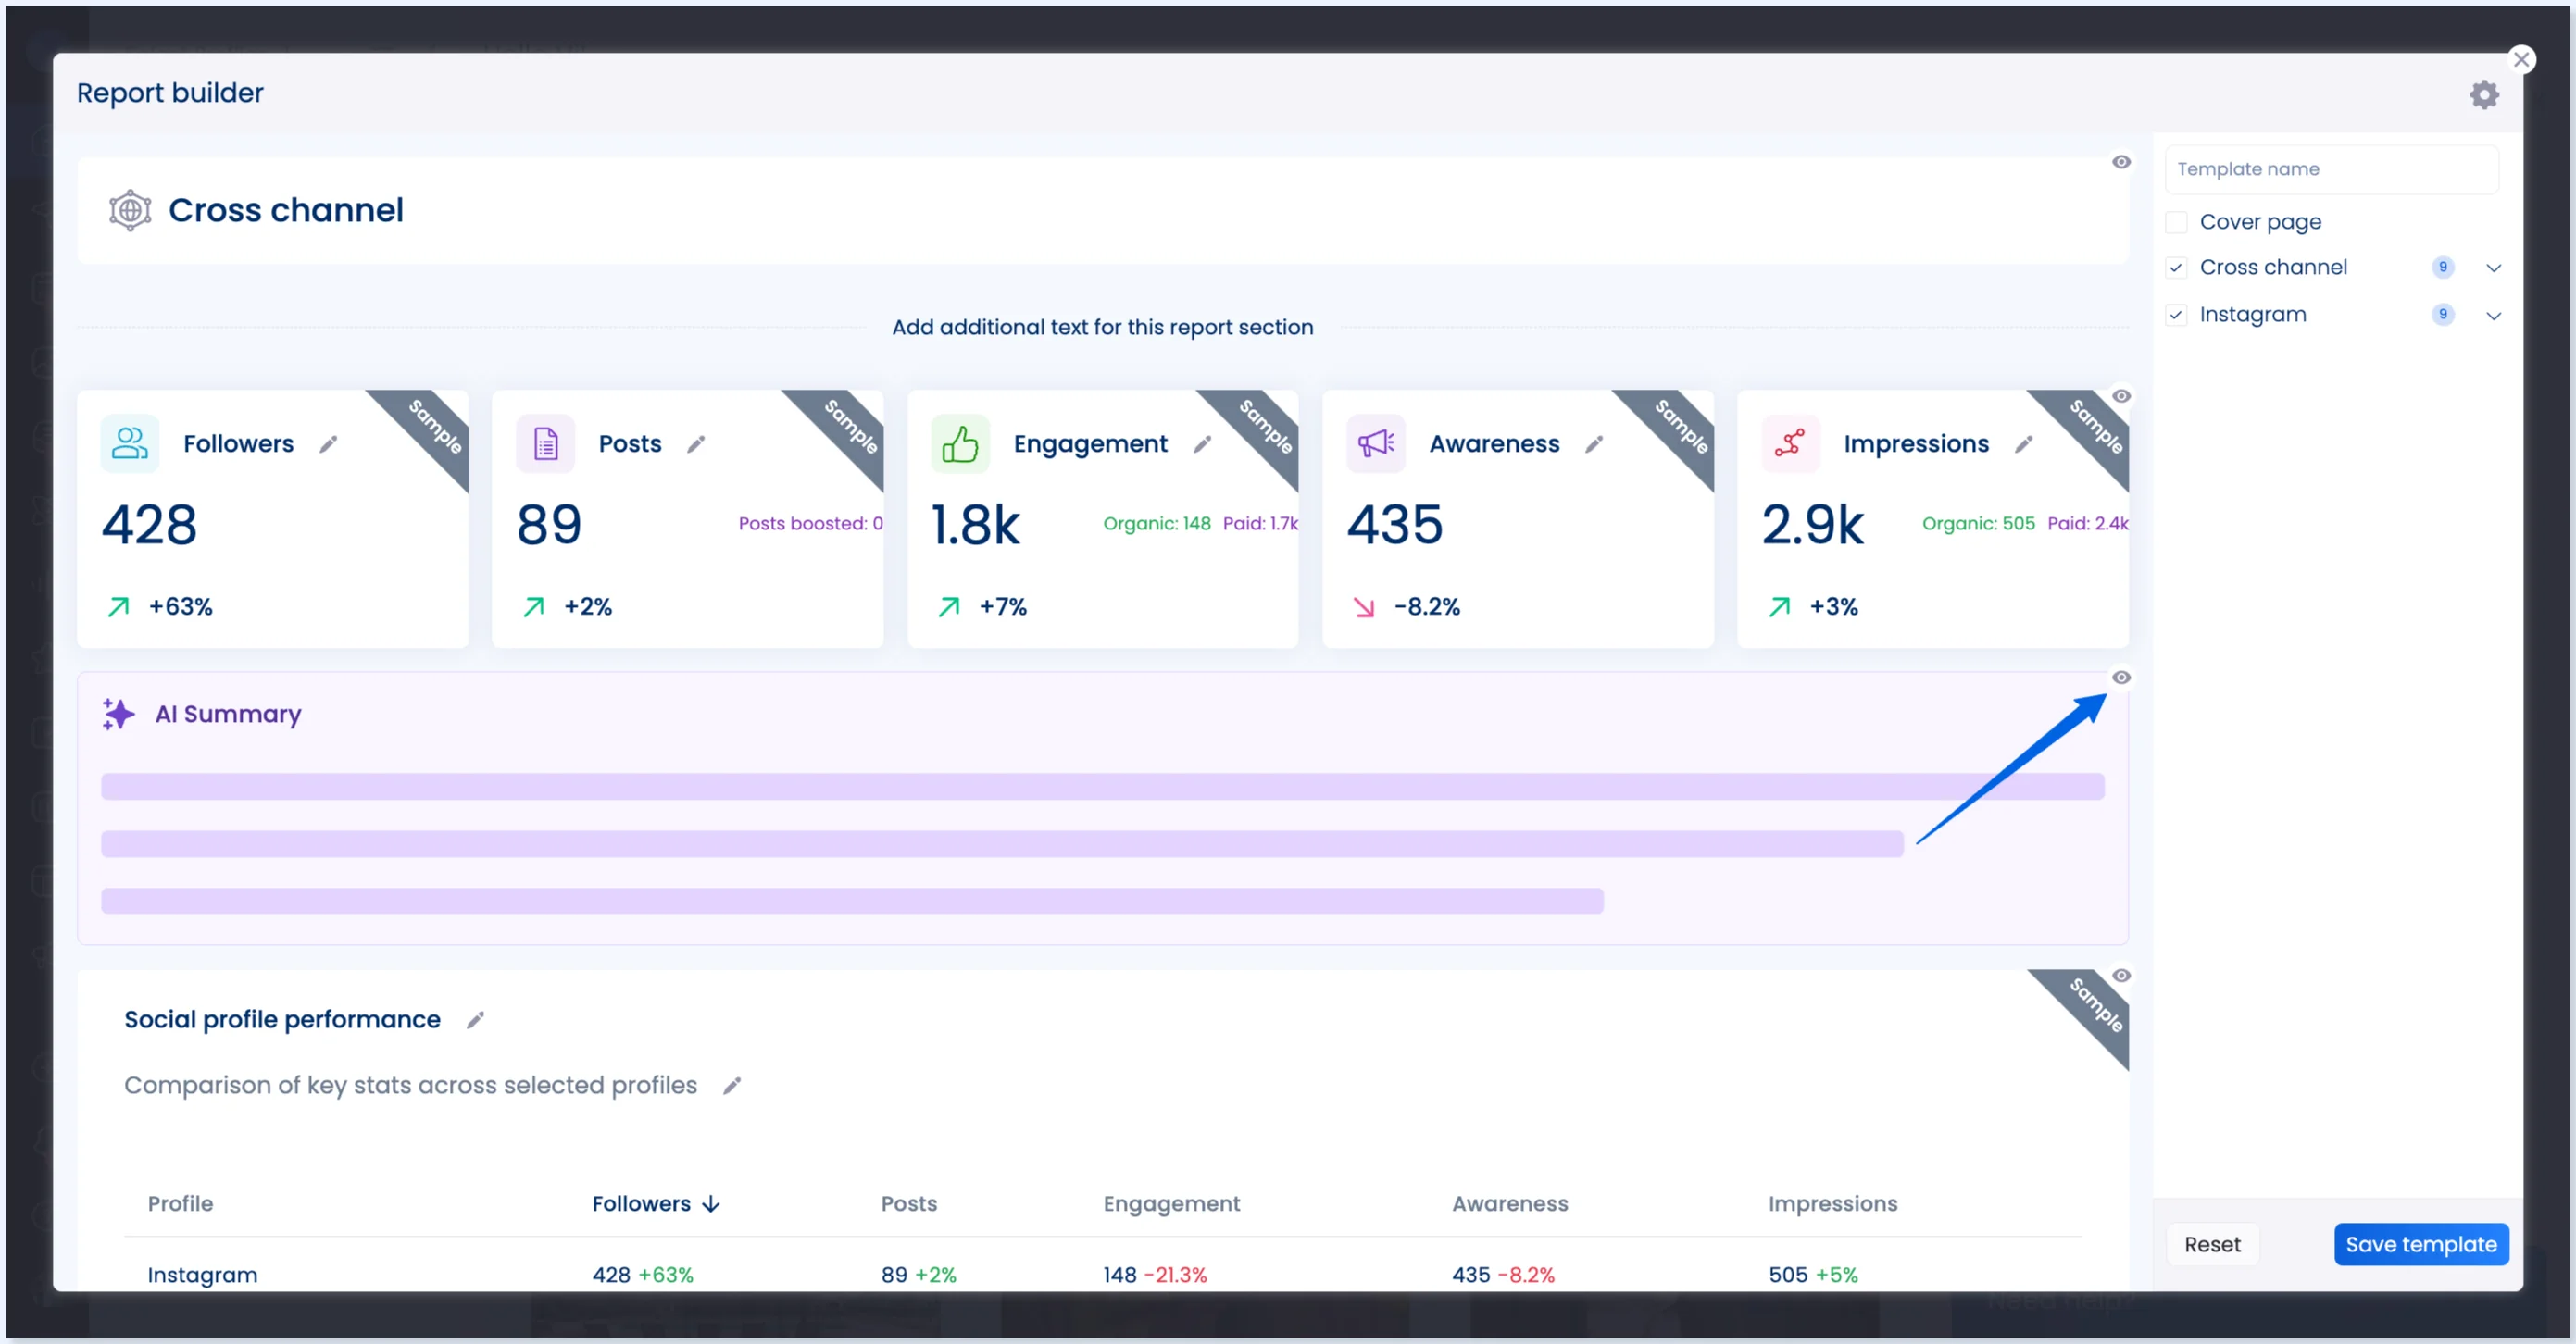
Task: Click the Profile column header
Action: (180, 1204)
